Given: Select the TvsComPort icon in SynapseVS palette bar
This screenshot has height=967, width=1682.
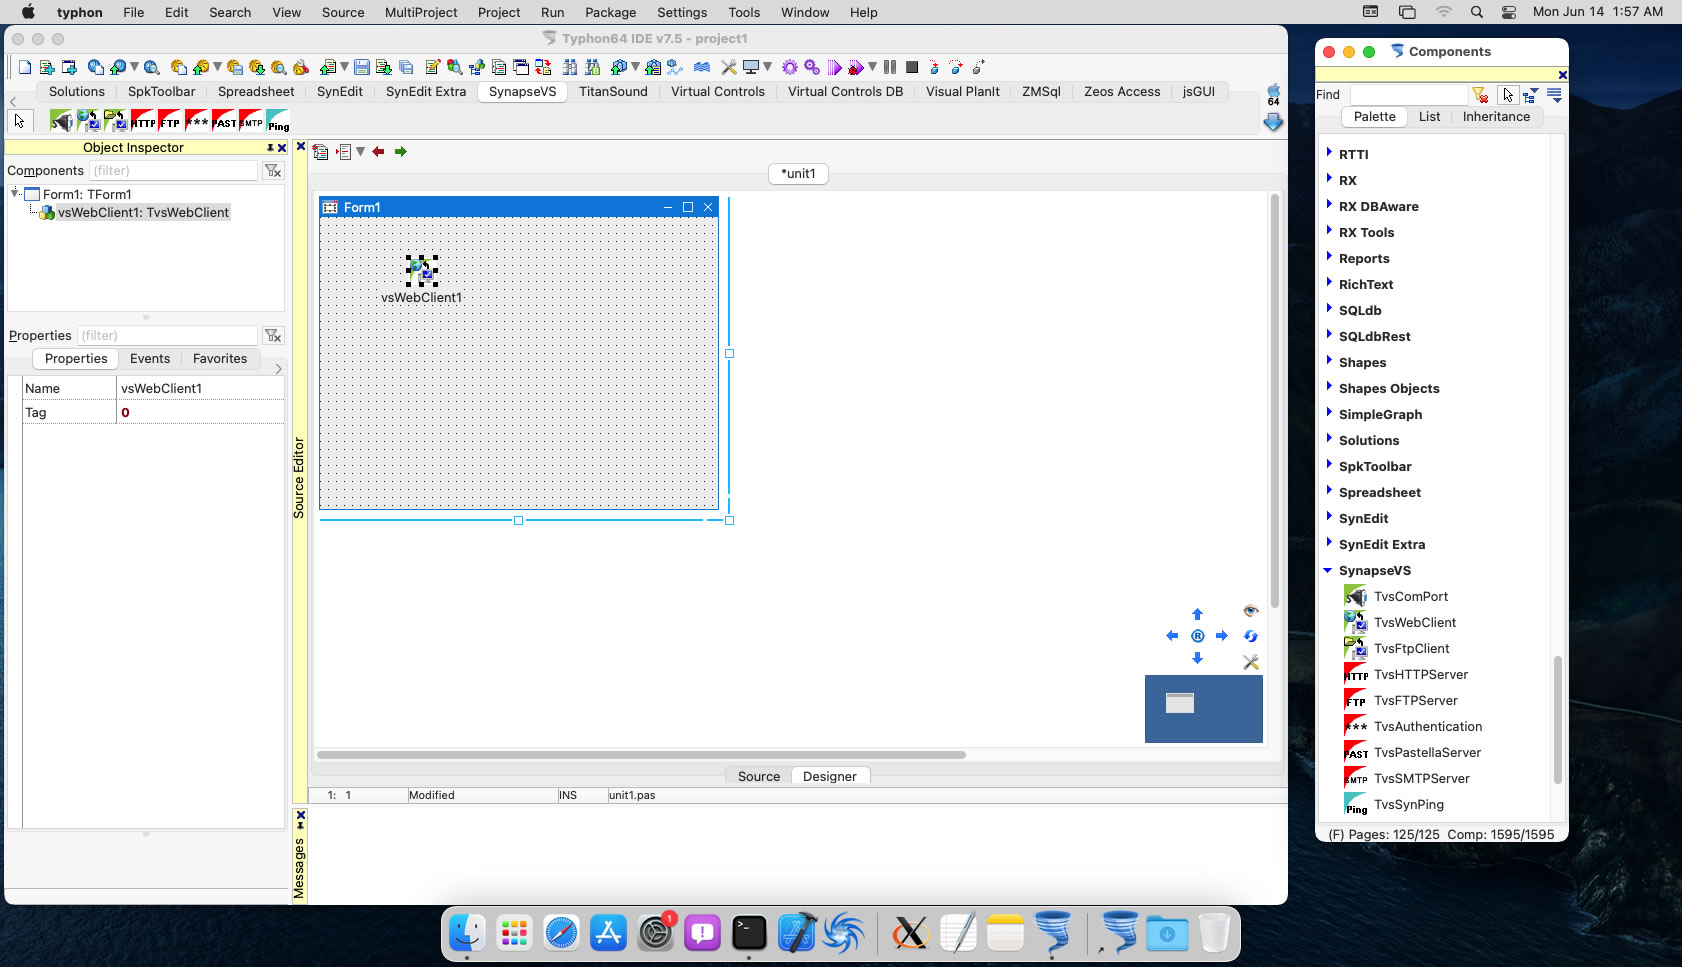Looking at the screenshot, I should tap(61, 121).
